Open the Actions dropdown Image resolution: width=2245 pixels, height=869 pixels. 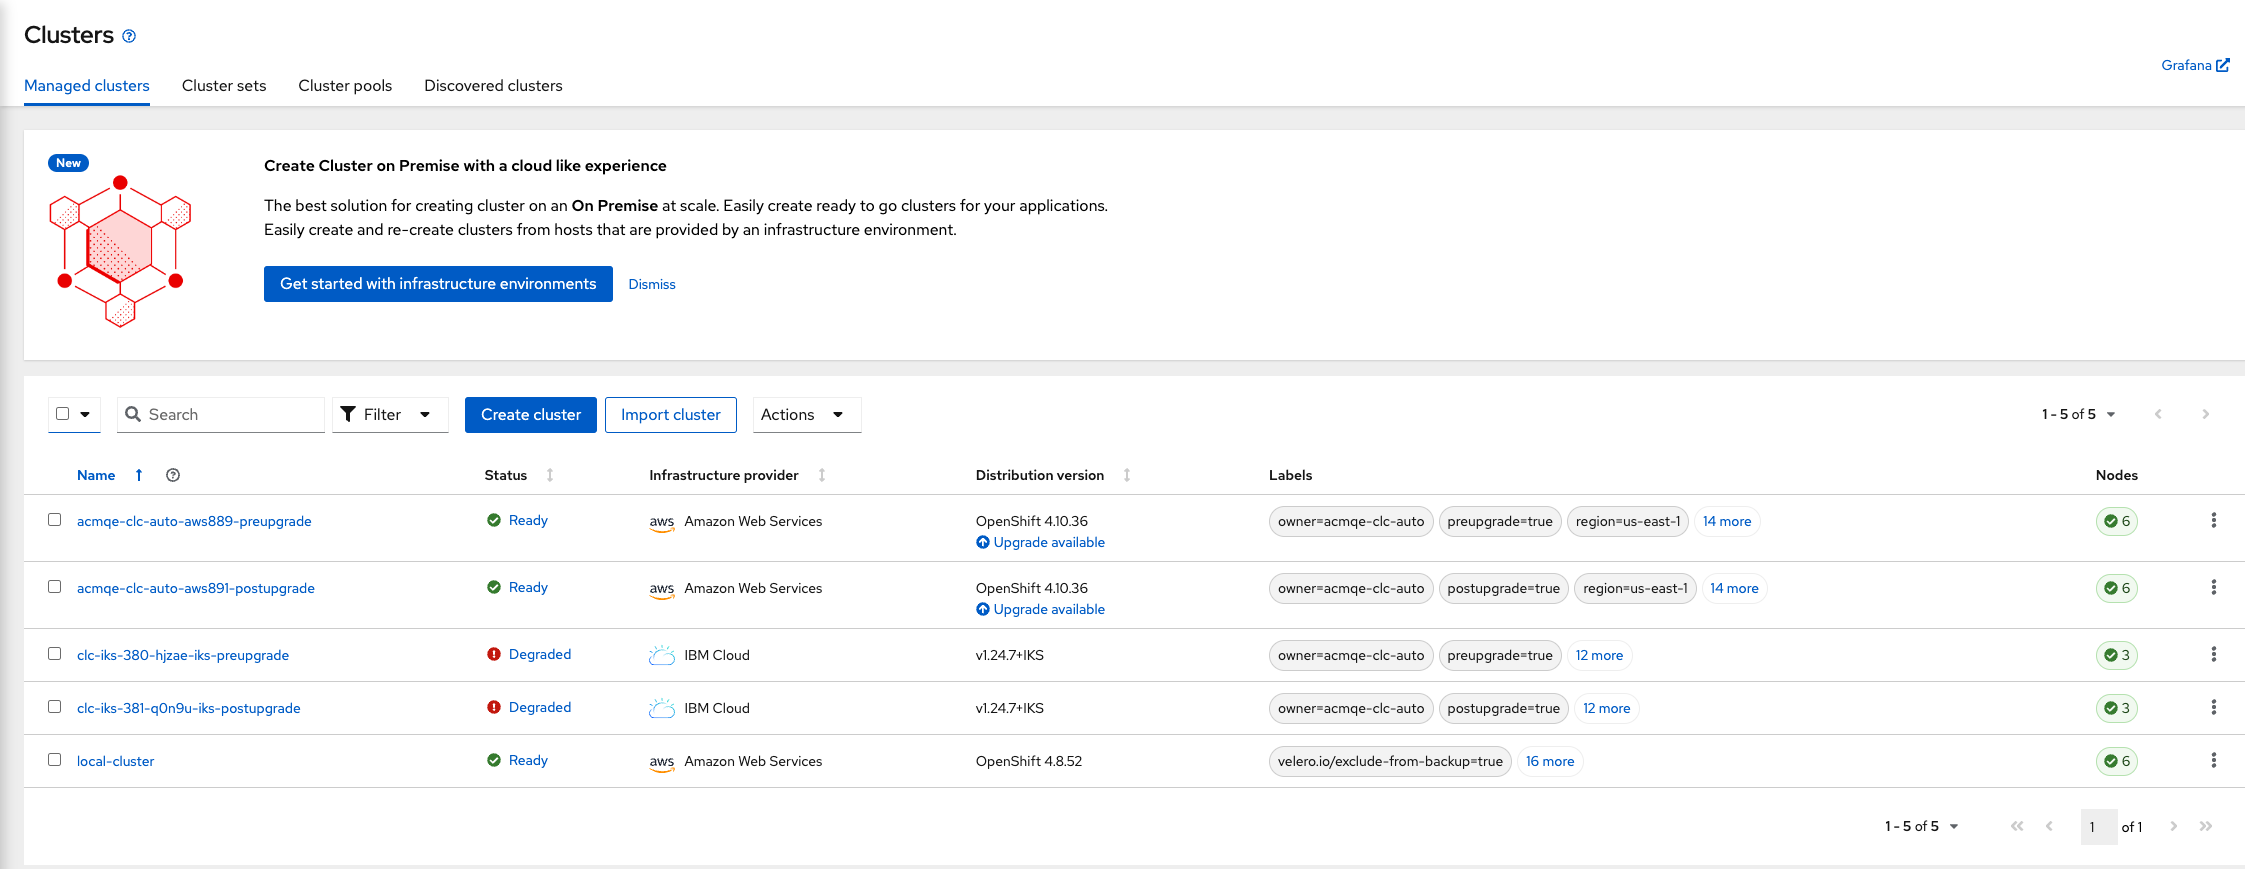[x=805, y=415]
